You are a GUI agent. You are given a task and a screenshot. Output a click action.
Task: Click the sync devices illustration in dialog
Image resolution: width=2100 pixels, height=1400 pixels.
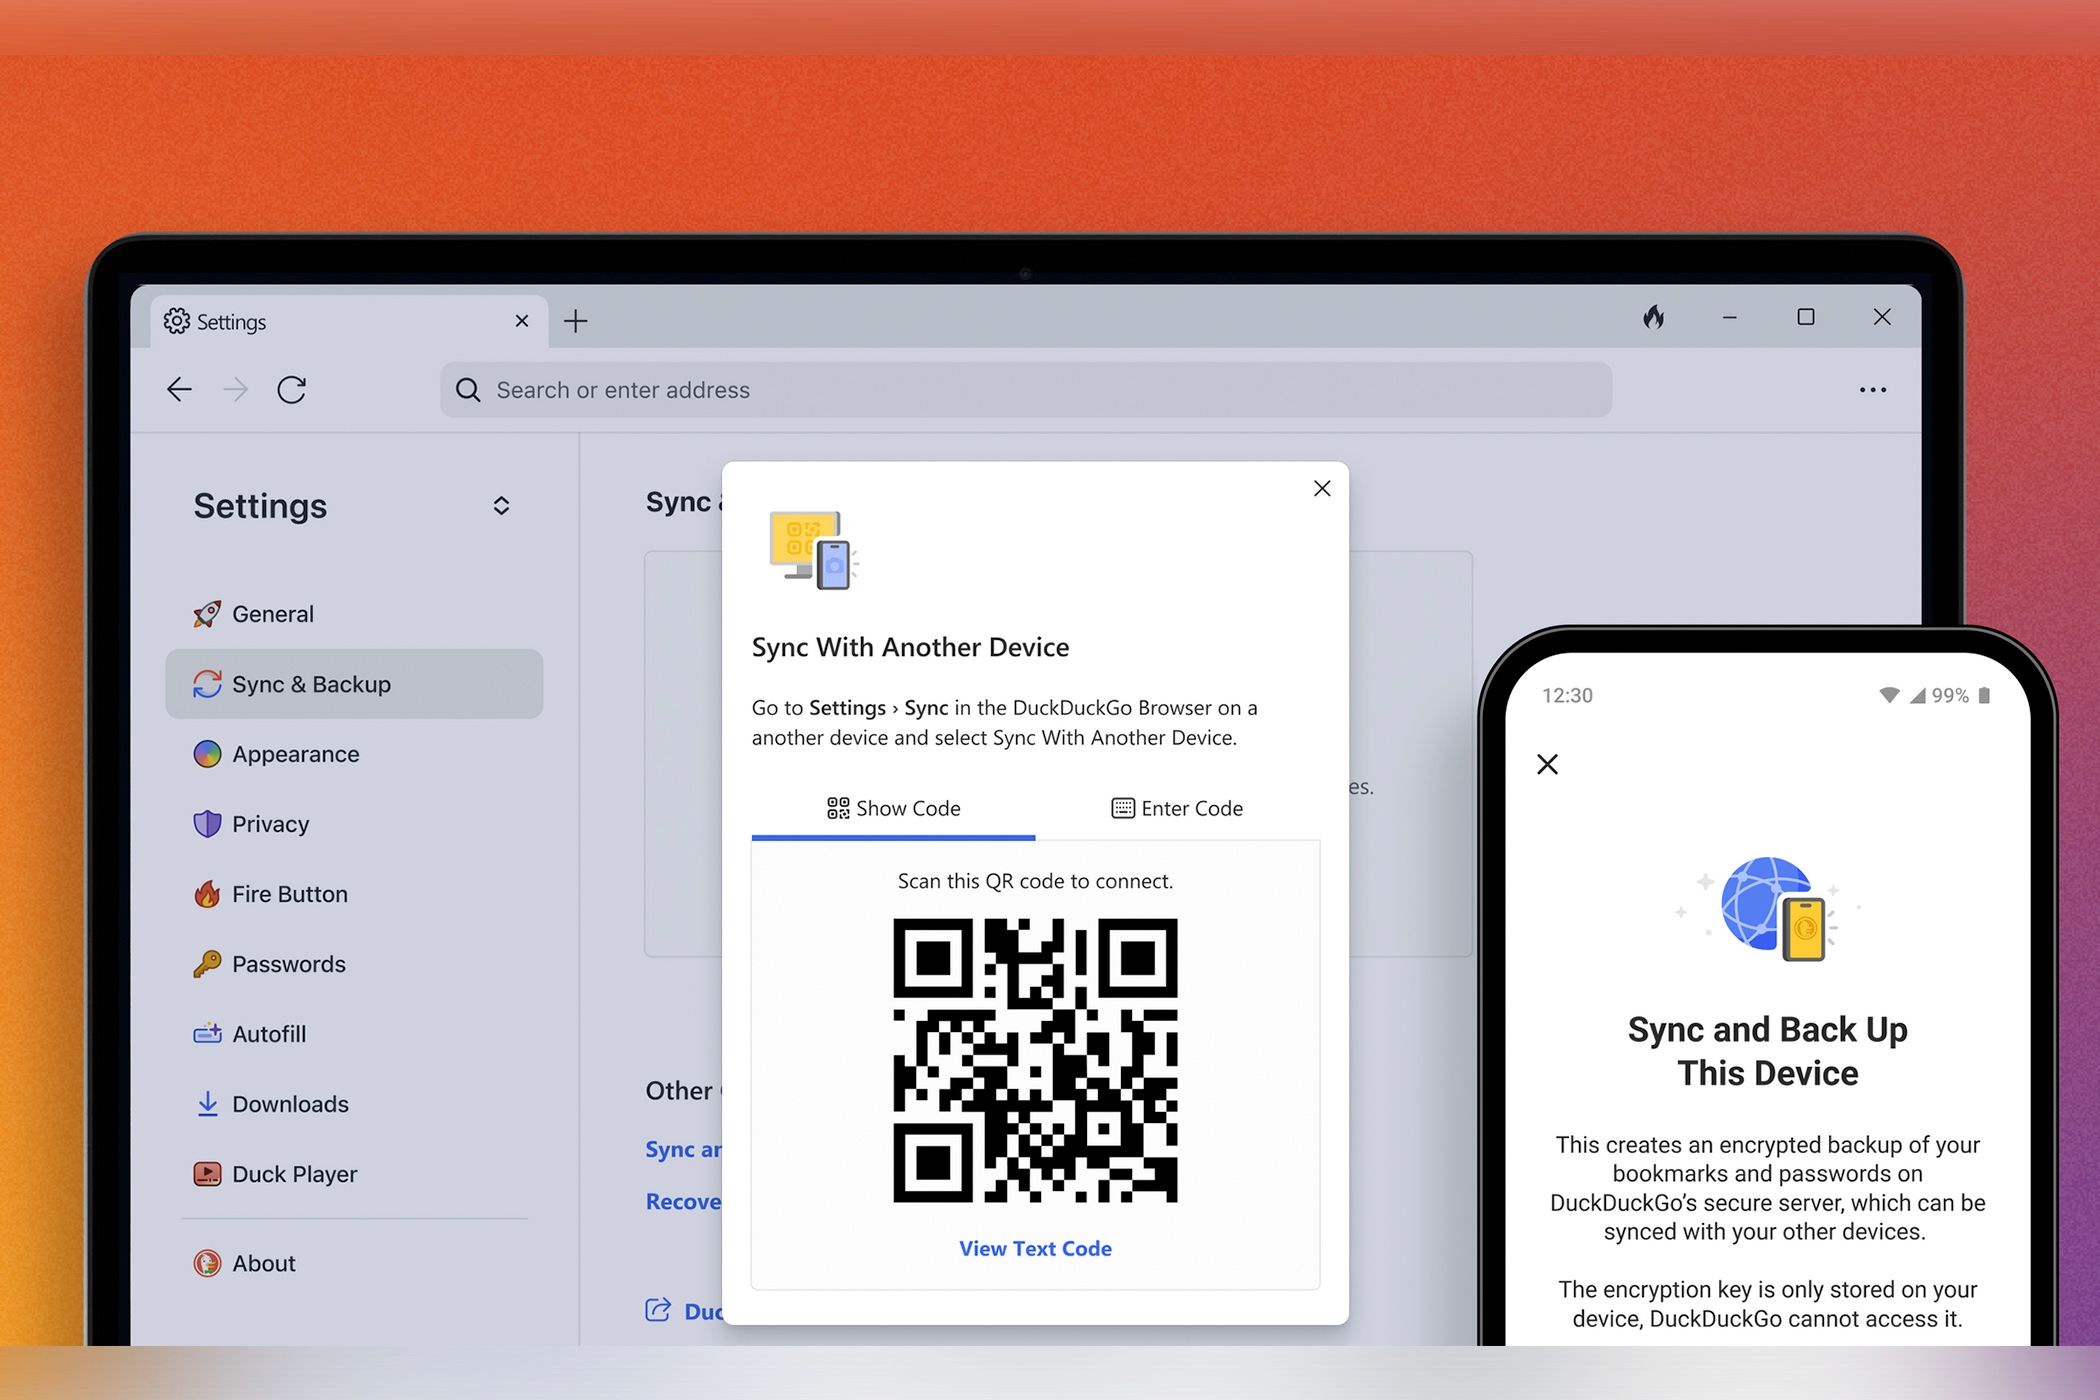click(813, 550)
